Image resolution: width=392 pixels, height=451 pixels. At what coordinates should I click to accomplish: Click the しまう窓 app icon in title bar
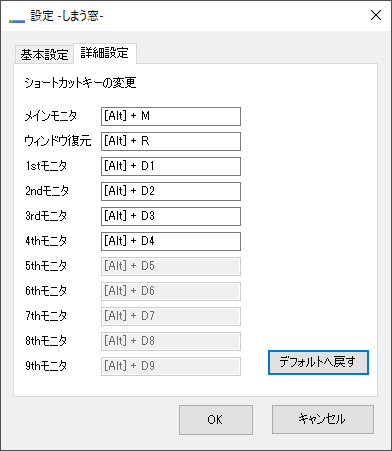point(17,21)
